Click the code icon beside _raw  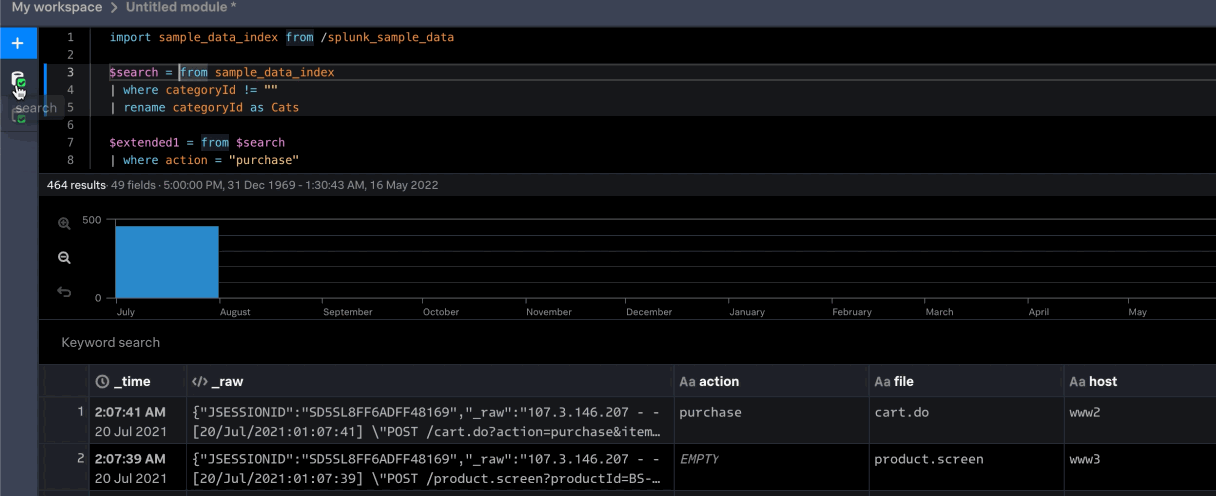pos(198,381)
